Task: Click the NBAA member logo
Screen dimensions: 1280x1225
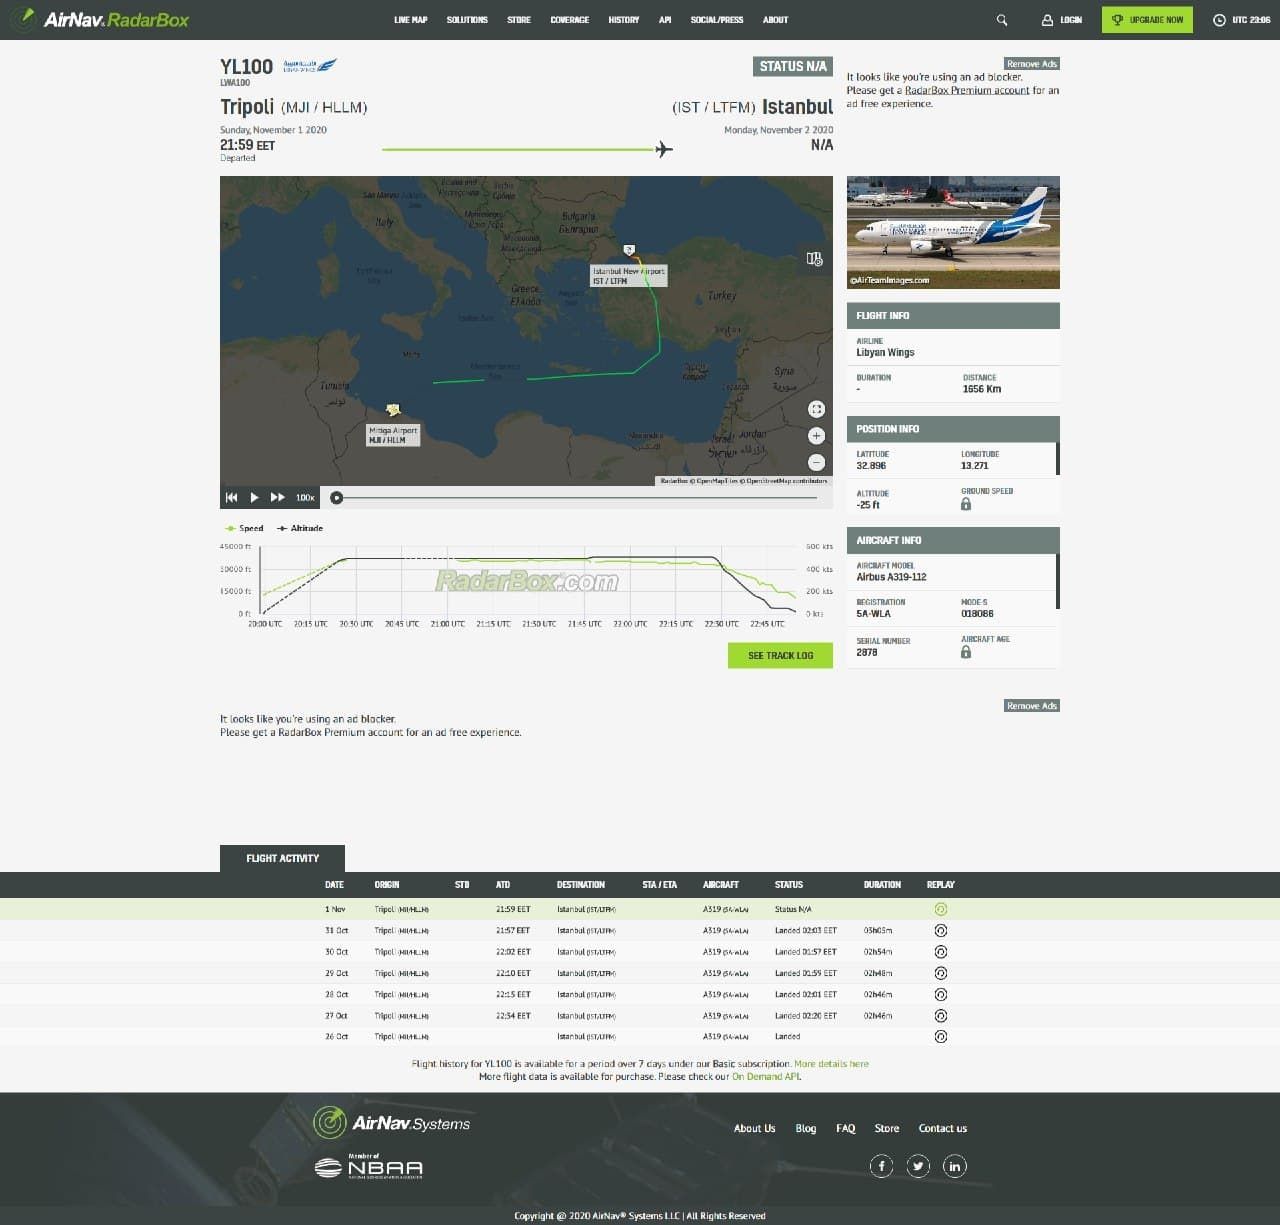Action: (369, 1167)
